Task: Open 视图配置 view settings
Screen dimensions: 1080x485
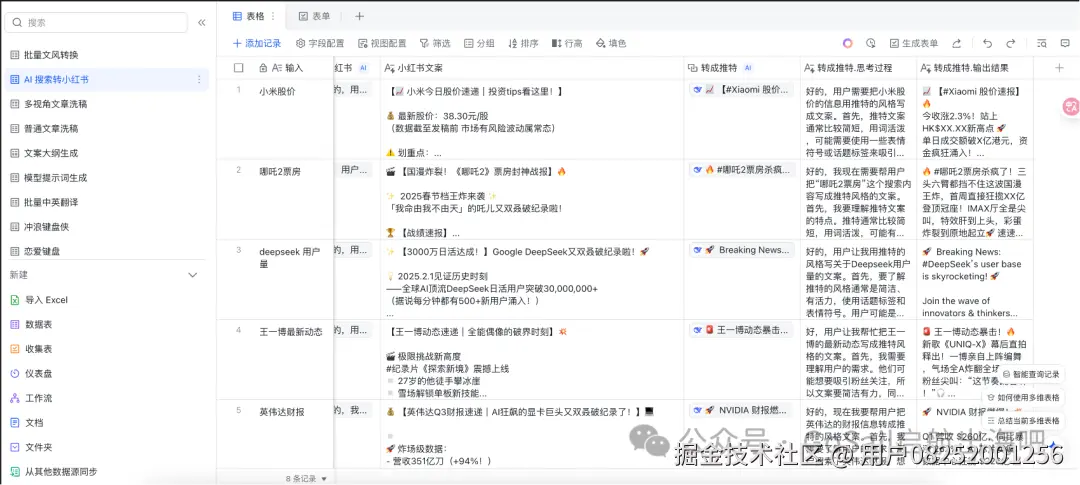Action: (382, 43)
